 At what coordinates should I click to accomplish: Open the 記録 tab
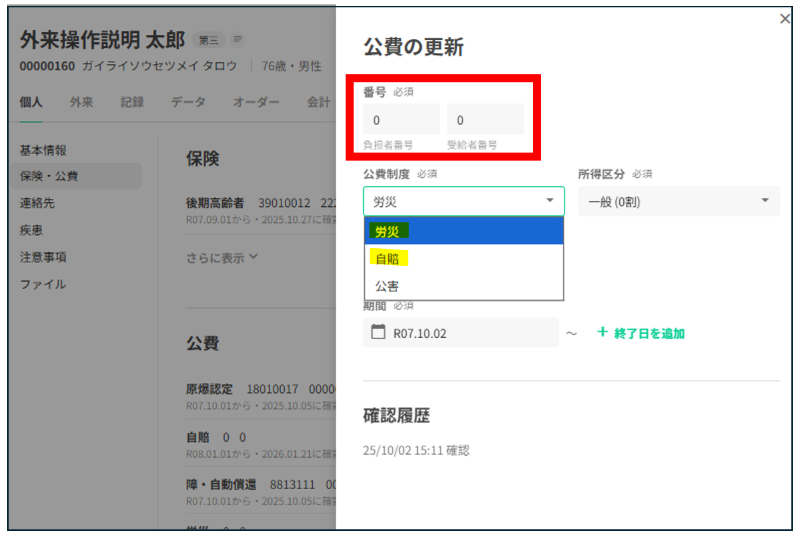132,101
